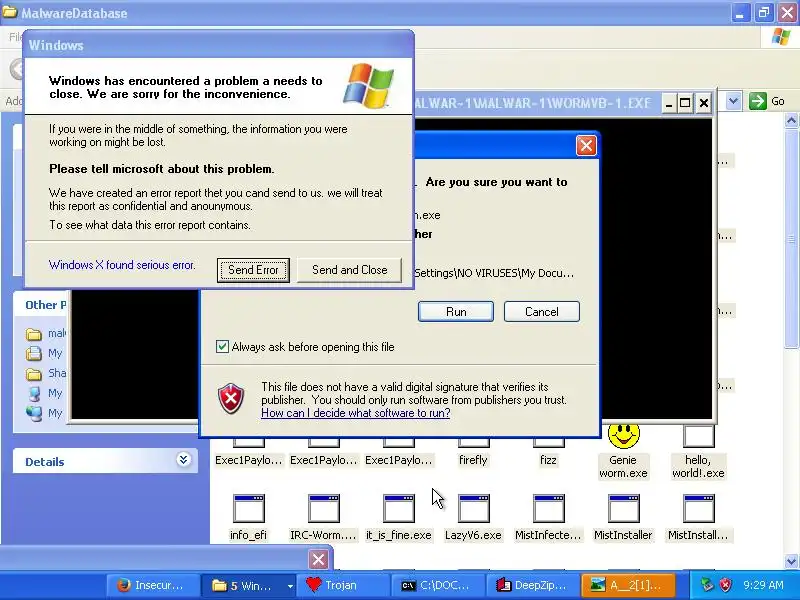Viewport: 800px width, 600px height.
Task: Click the red shield warning icon
Action: [231, 399]
